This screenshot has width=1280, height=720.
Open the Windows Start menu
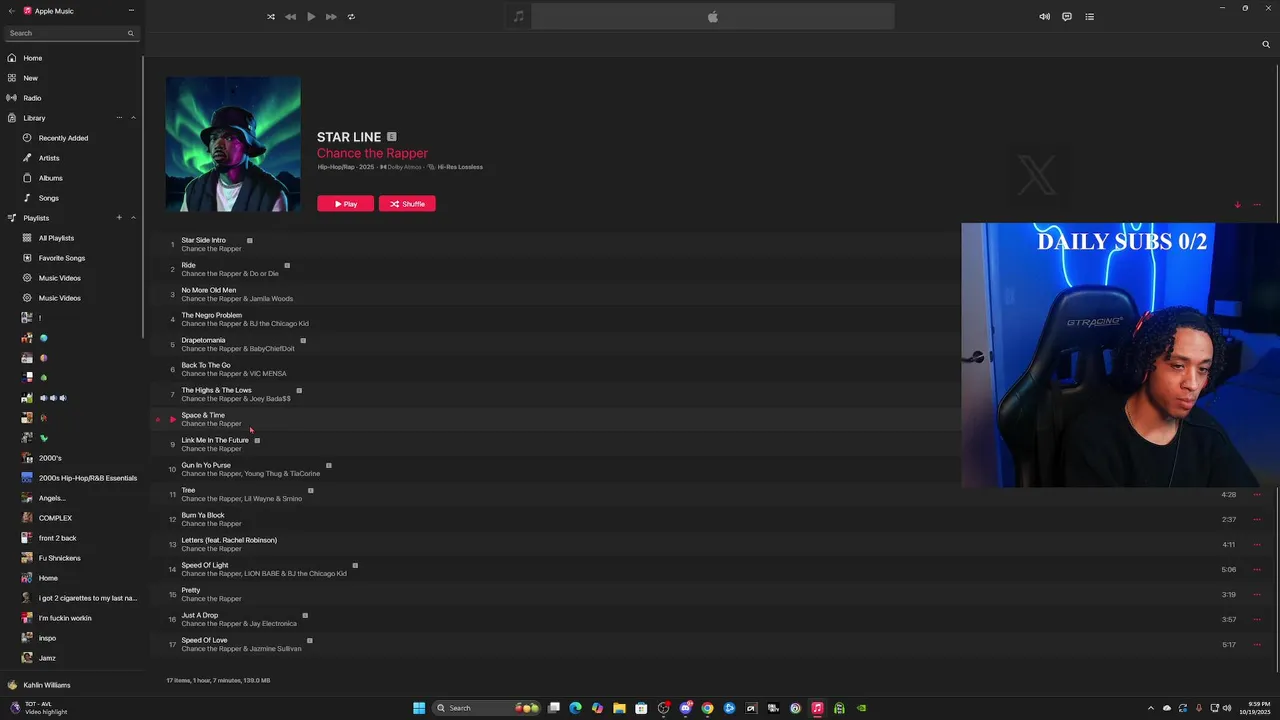[419, 708]
